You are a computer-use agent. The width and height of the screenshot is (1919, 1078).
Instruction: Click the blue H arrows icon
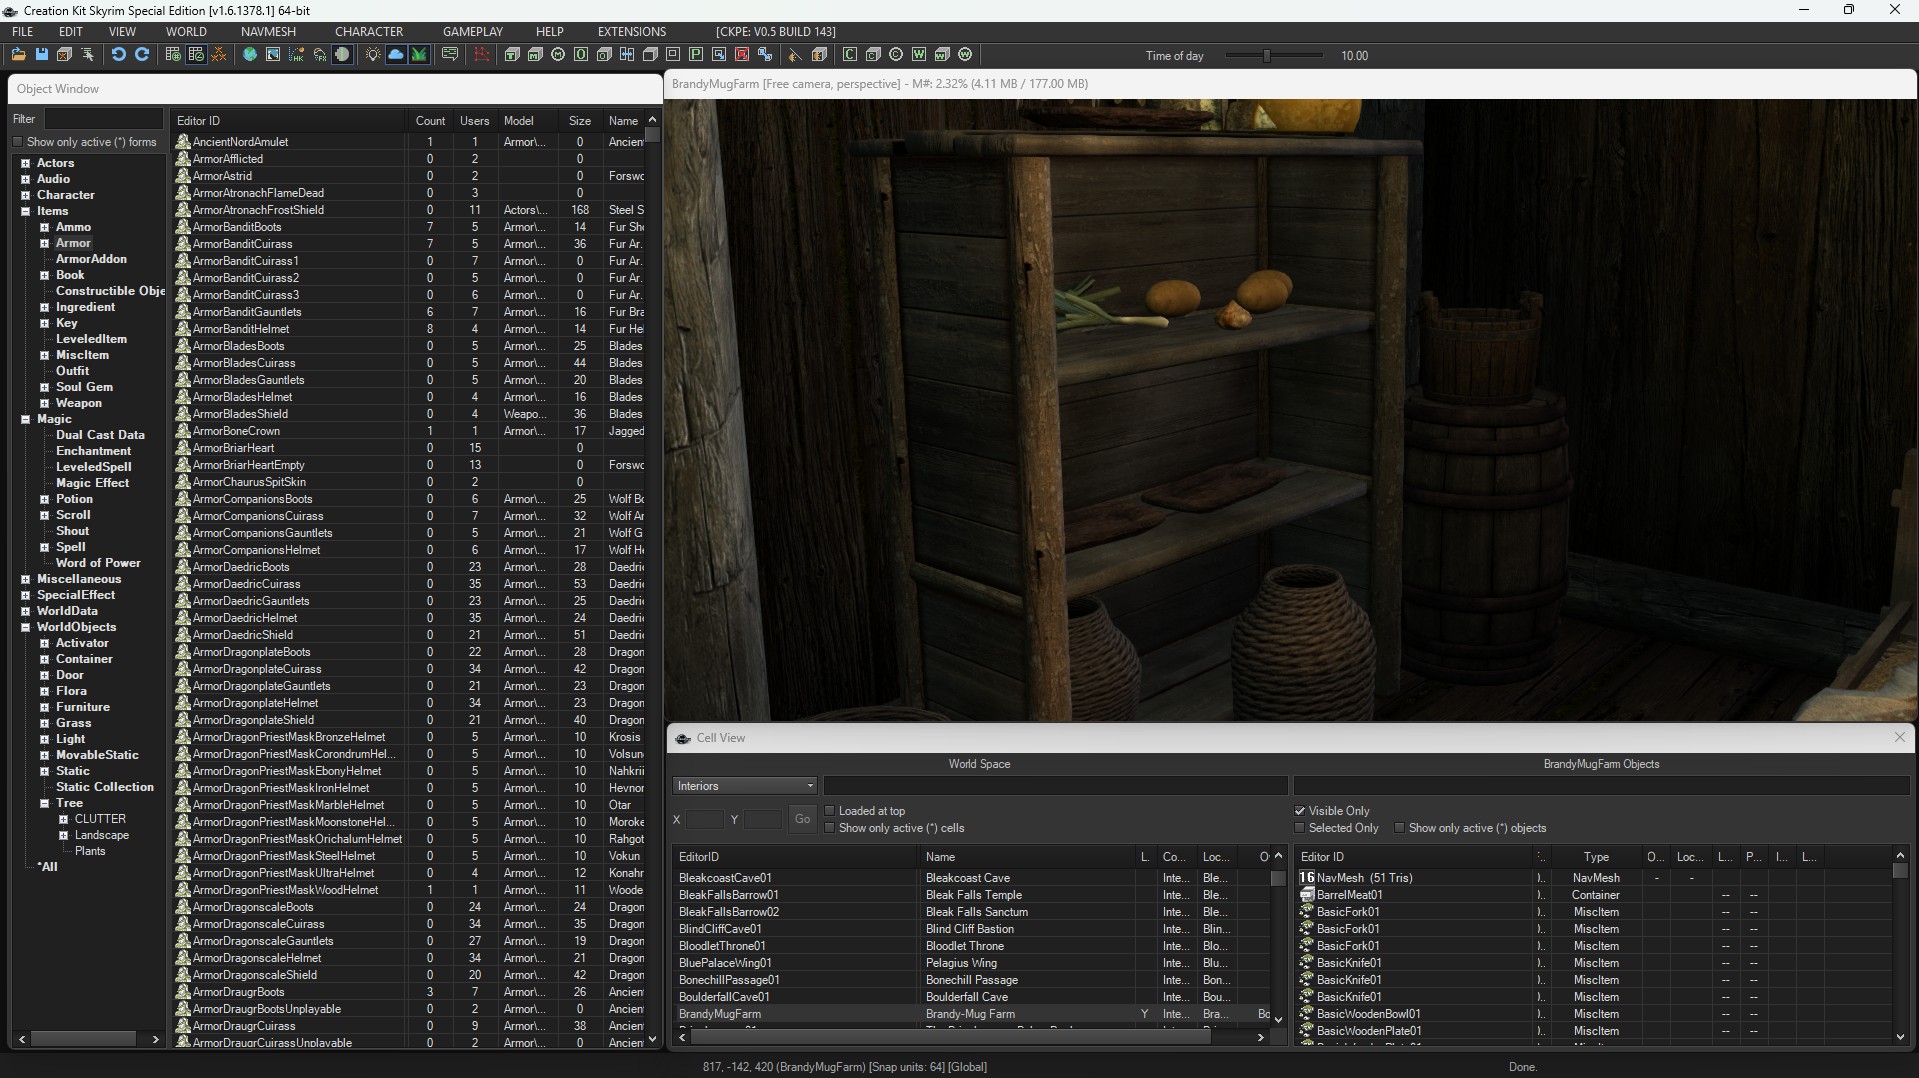627,55
